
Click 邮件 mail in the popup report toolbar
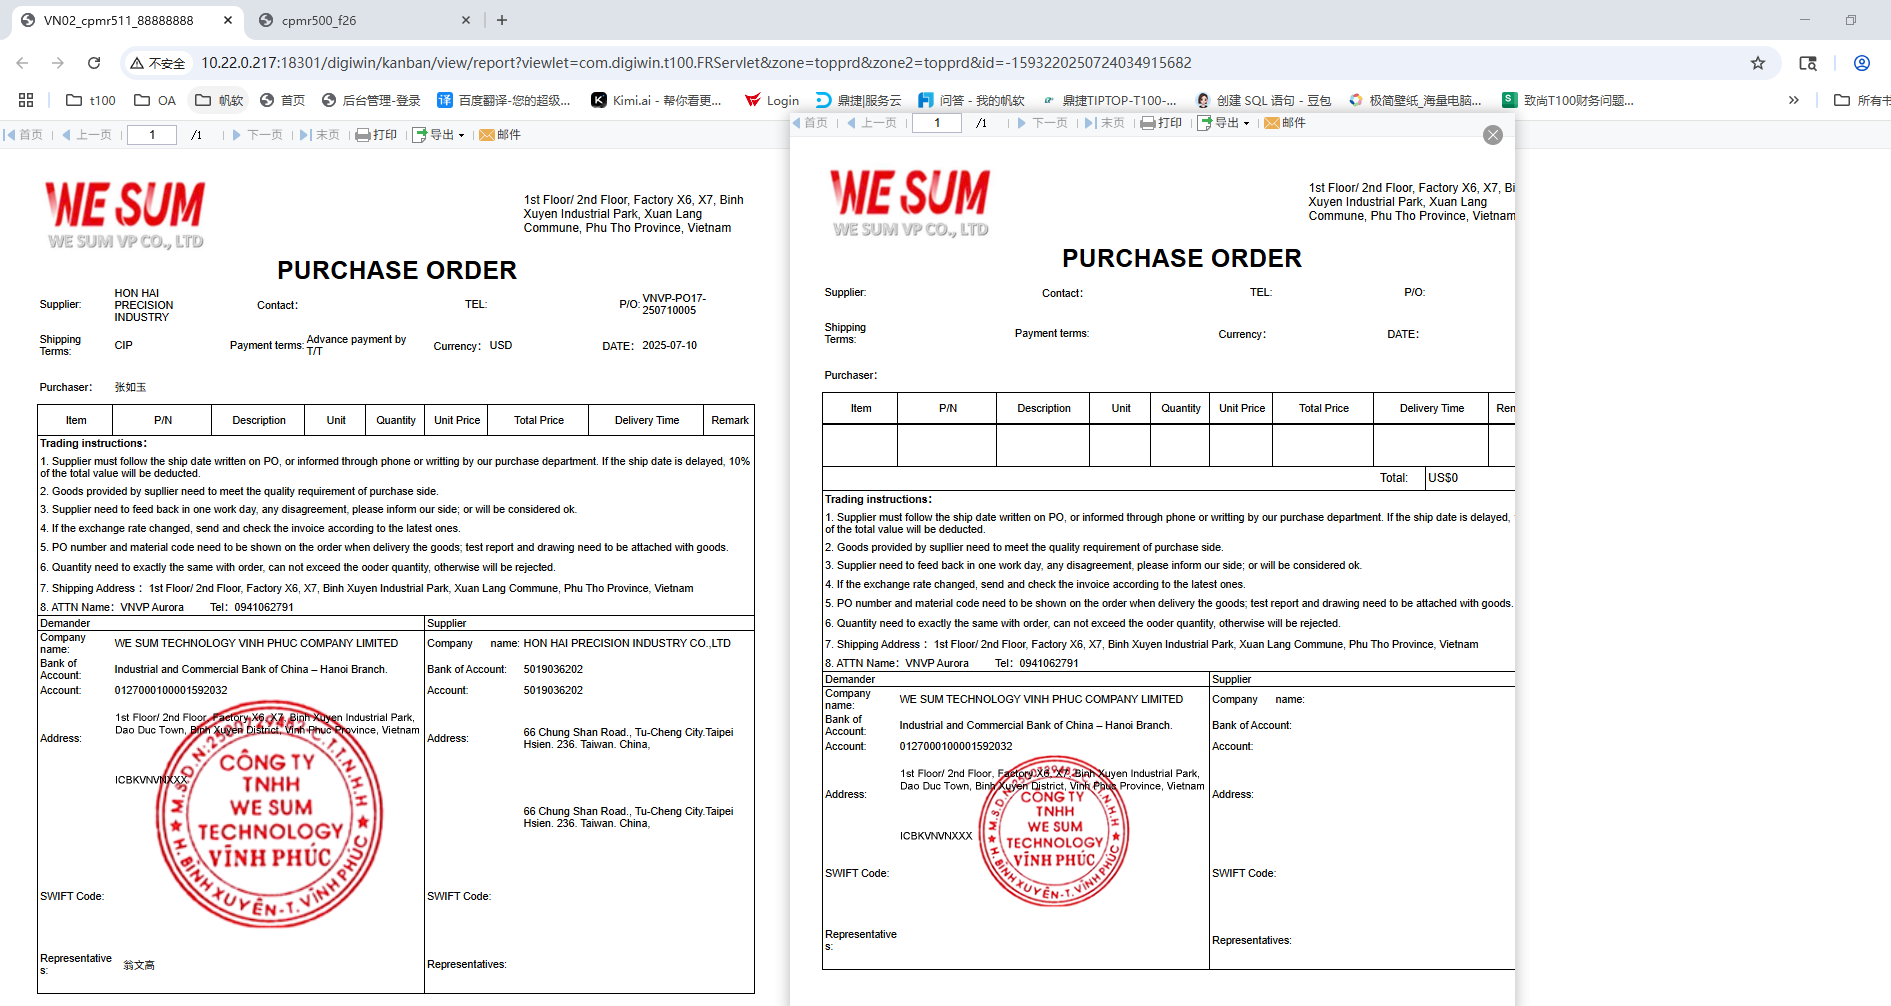1285,123
